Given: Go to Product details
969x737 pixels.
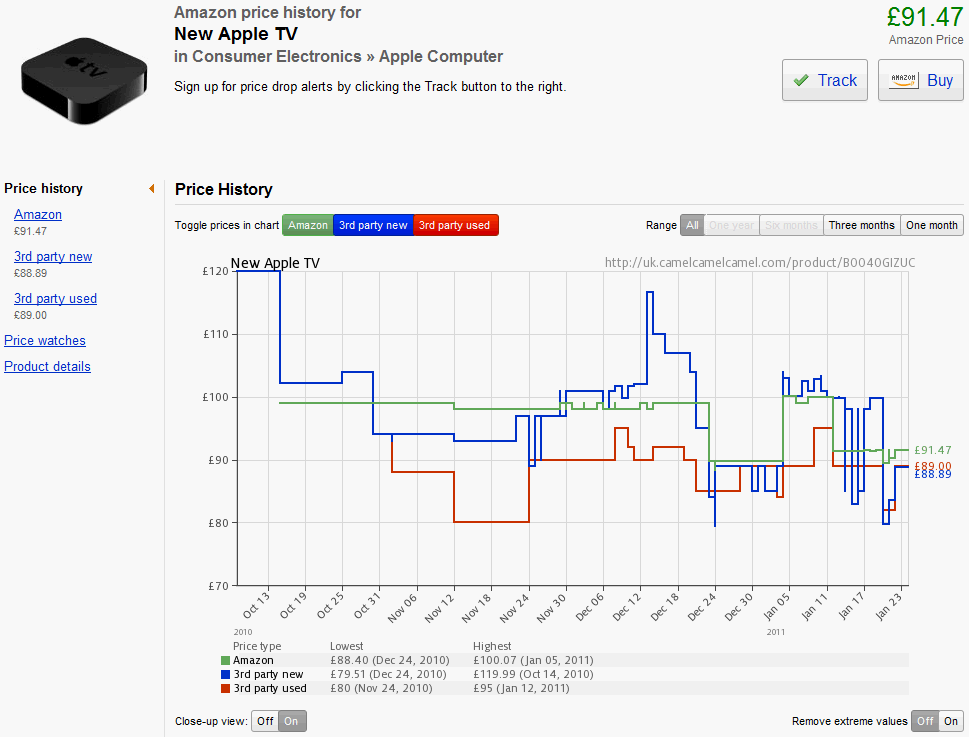Looking at the screenshot, I should pos(48,366).
